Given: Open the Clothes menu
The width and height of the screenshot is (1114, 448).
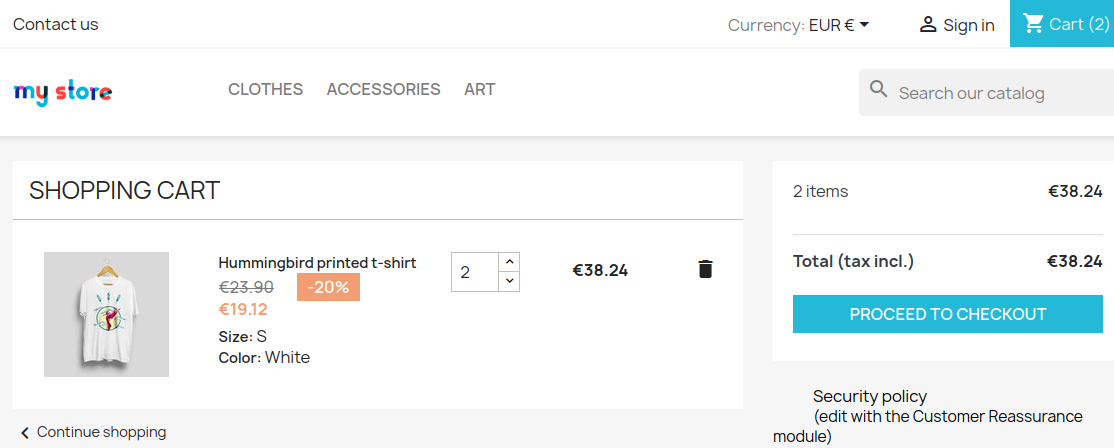Looking at the screenshot, I should pos(265,89).
